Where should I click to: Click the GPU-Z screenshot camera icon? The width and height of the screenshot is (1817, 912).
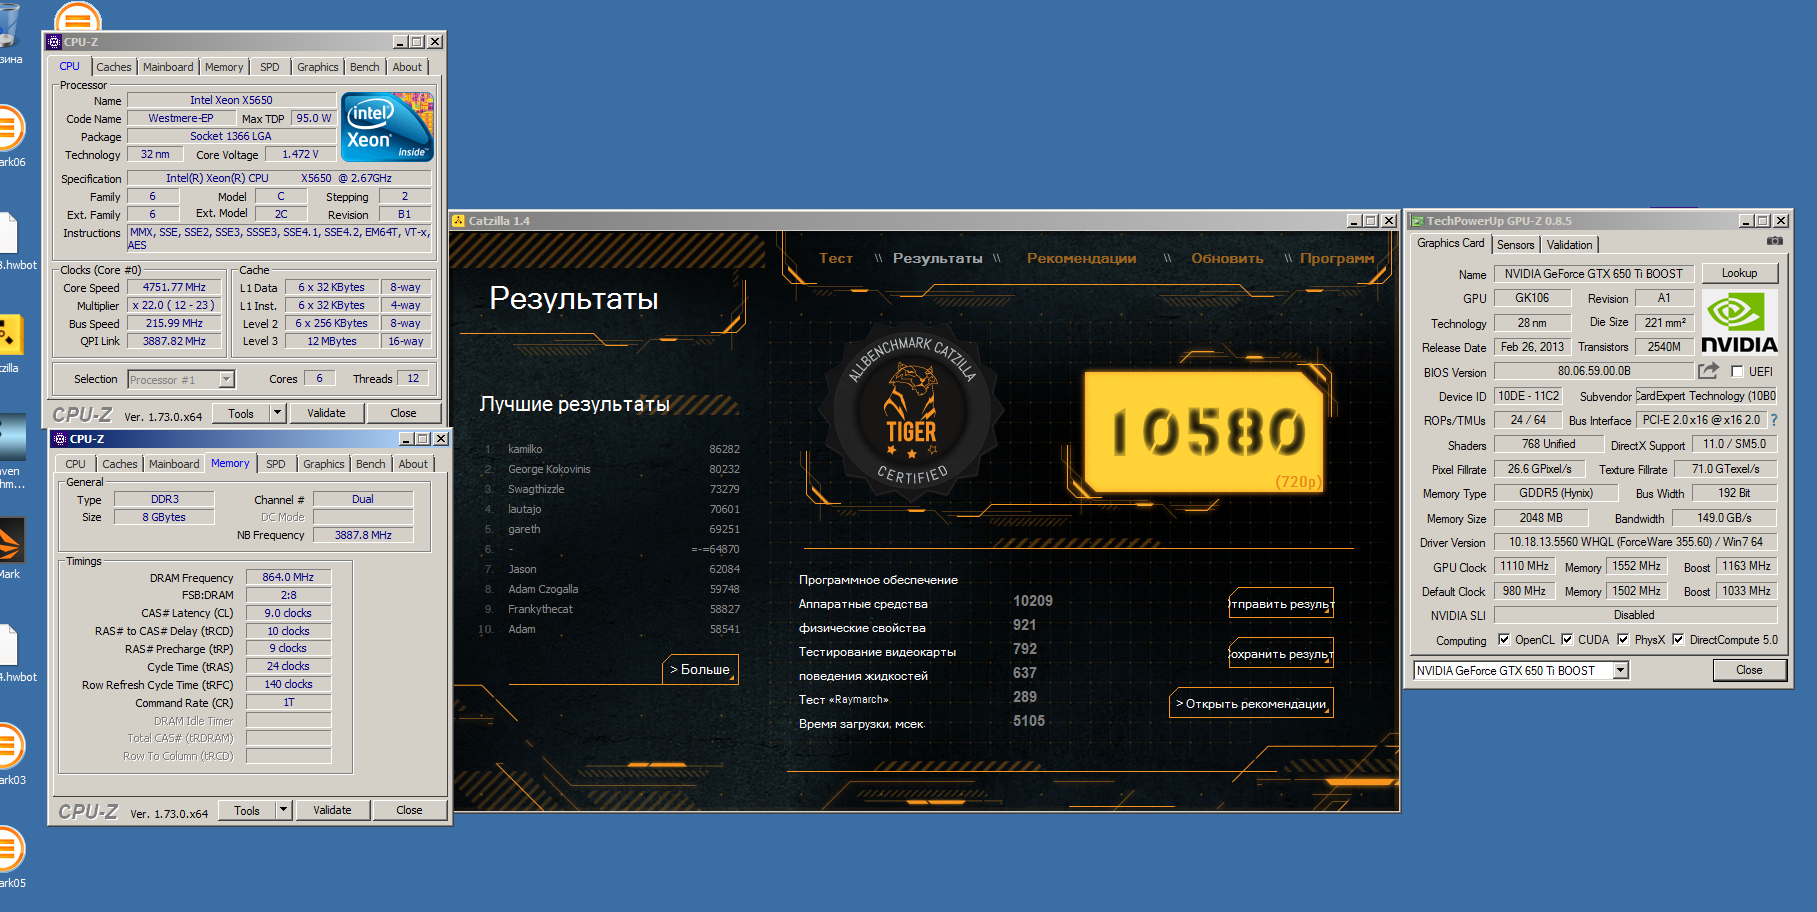click(x=1774, y=241)
